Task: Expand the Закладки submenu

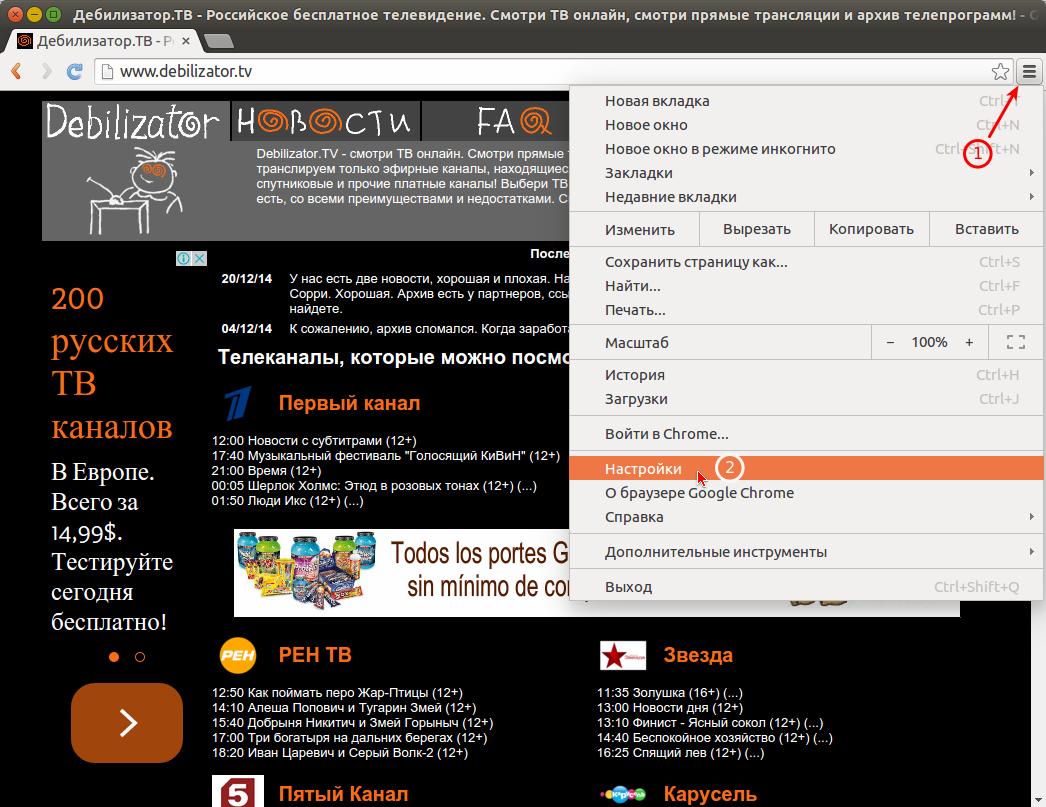Action: pos(806,173)
